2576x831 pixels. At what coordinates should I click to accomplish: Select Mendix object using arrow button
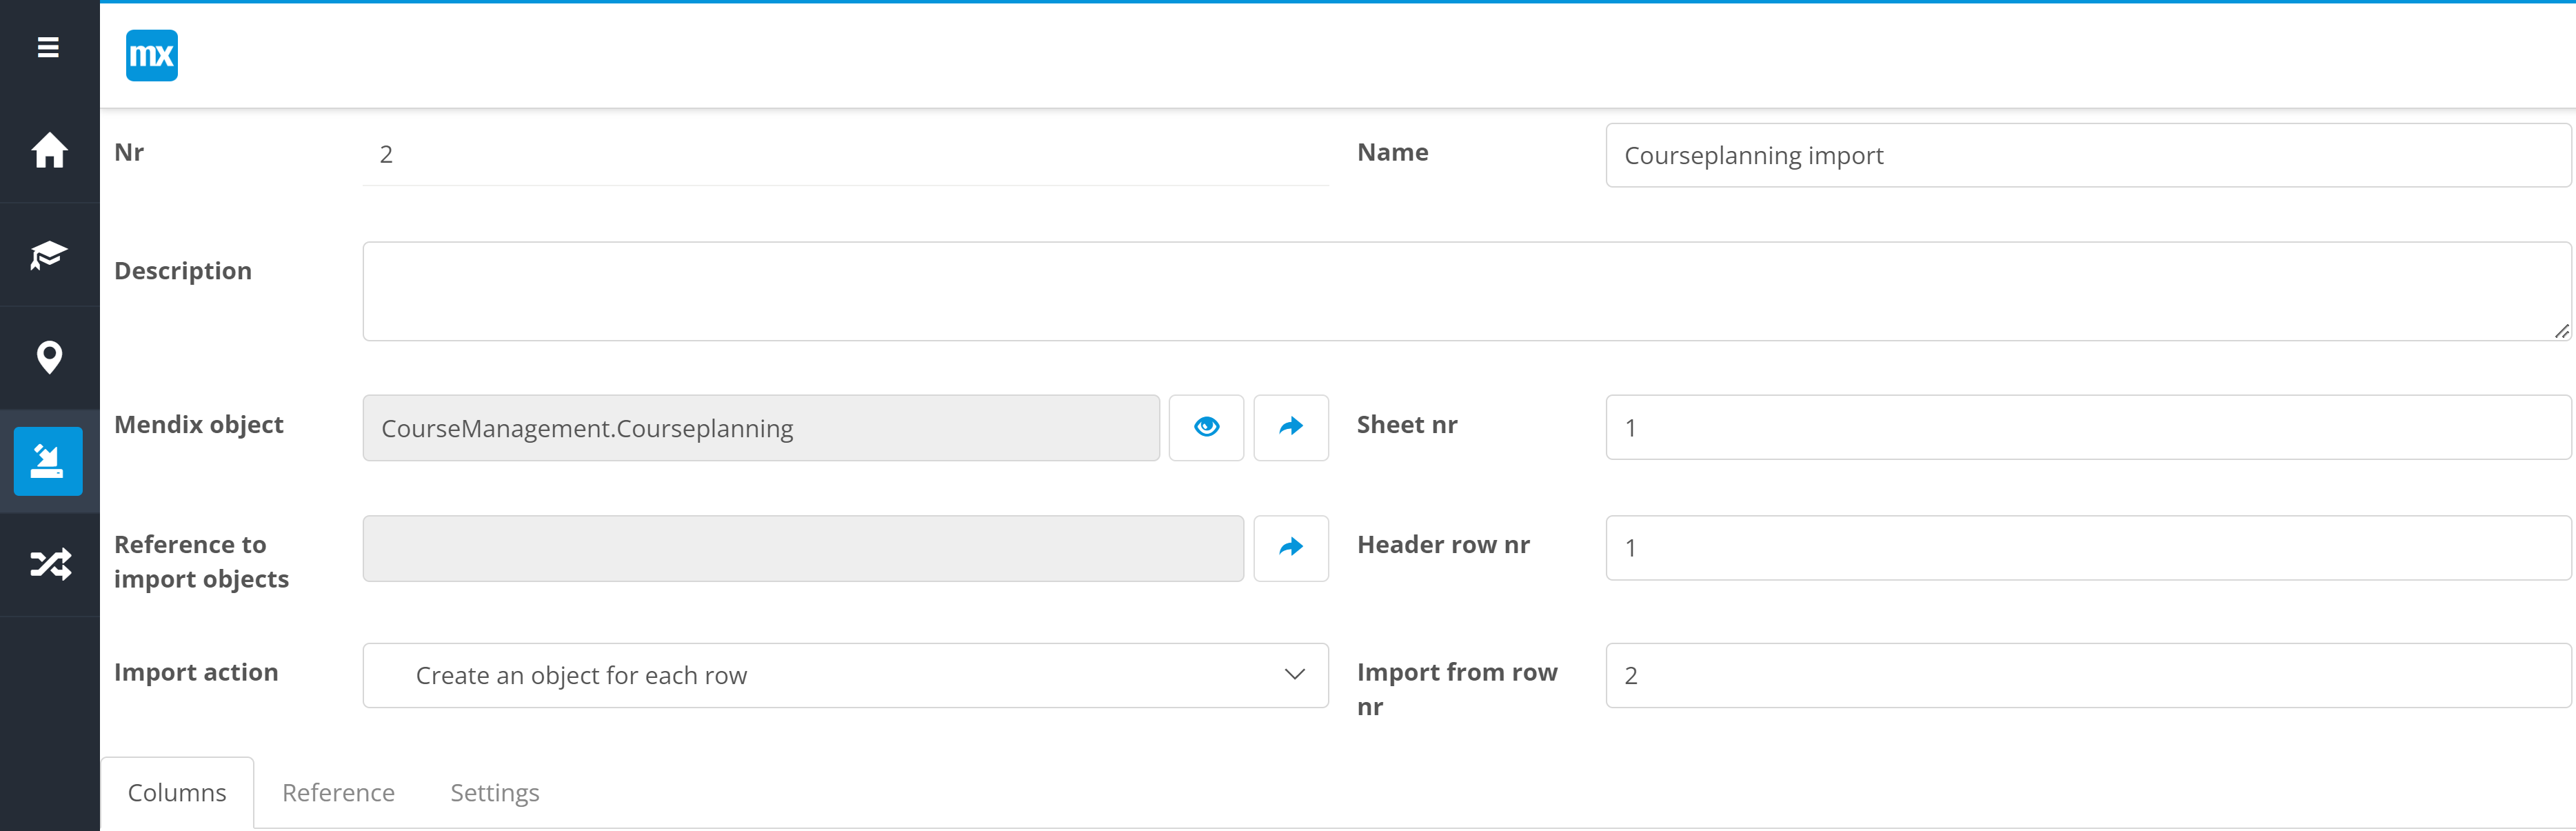point(1290,427)
